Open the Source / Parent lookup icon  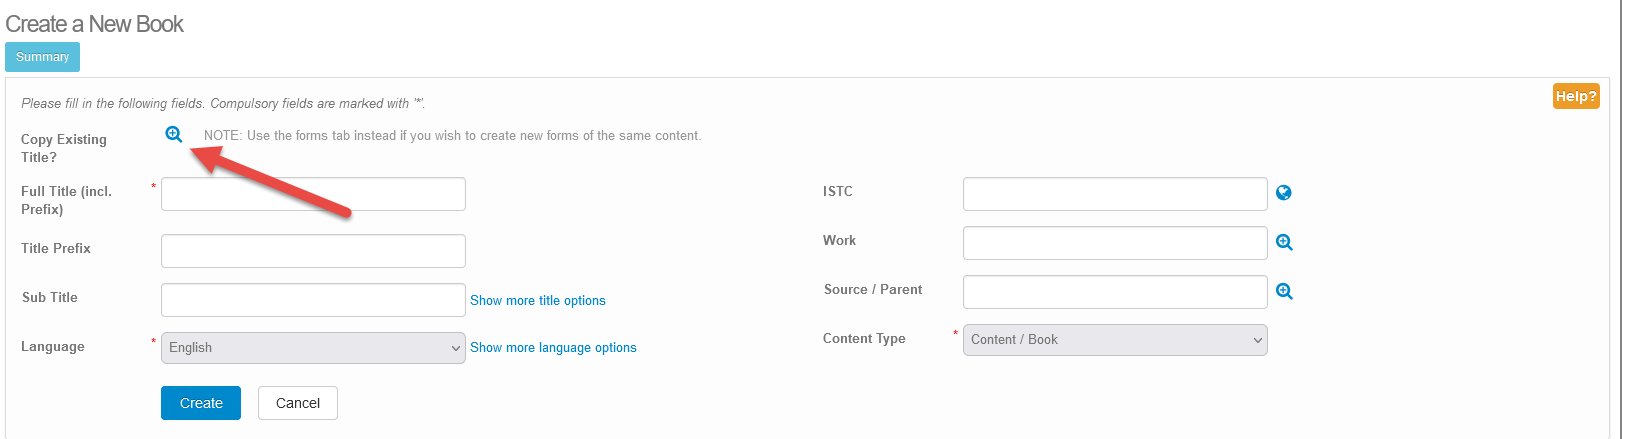coord(1285,291)
